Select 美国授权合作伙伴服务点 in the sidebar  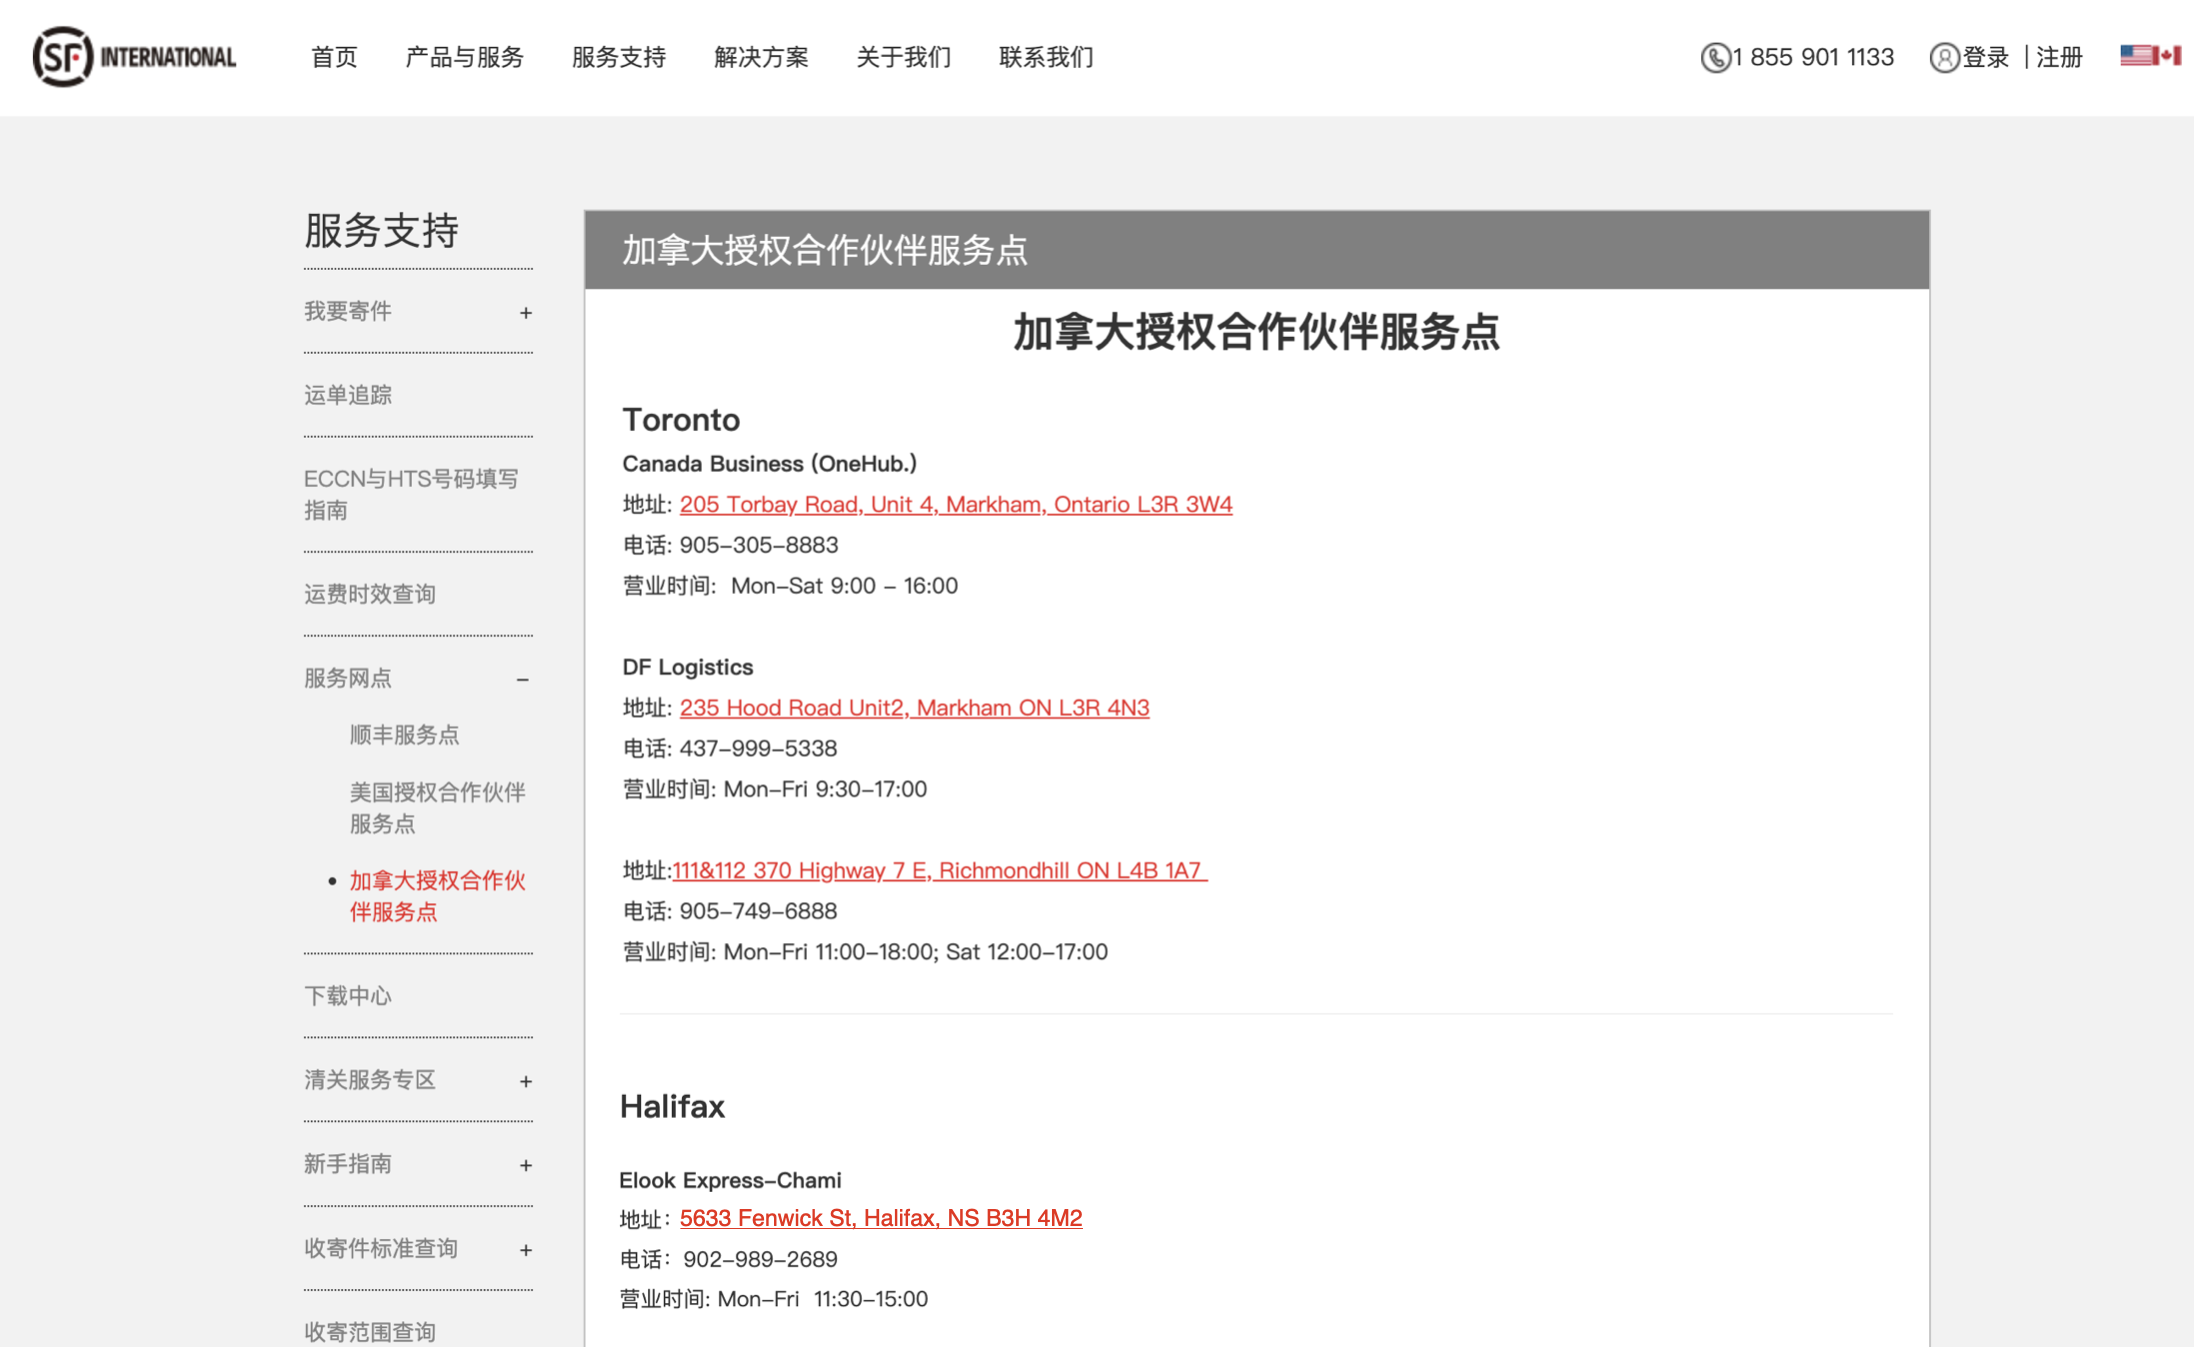pos(437,808)
